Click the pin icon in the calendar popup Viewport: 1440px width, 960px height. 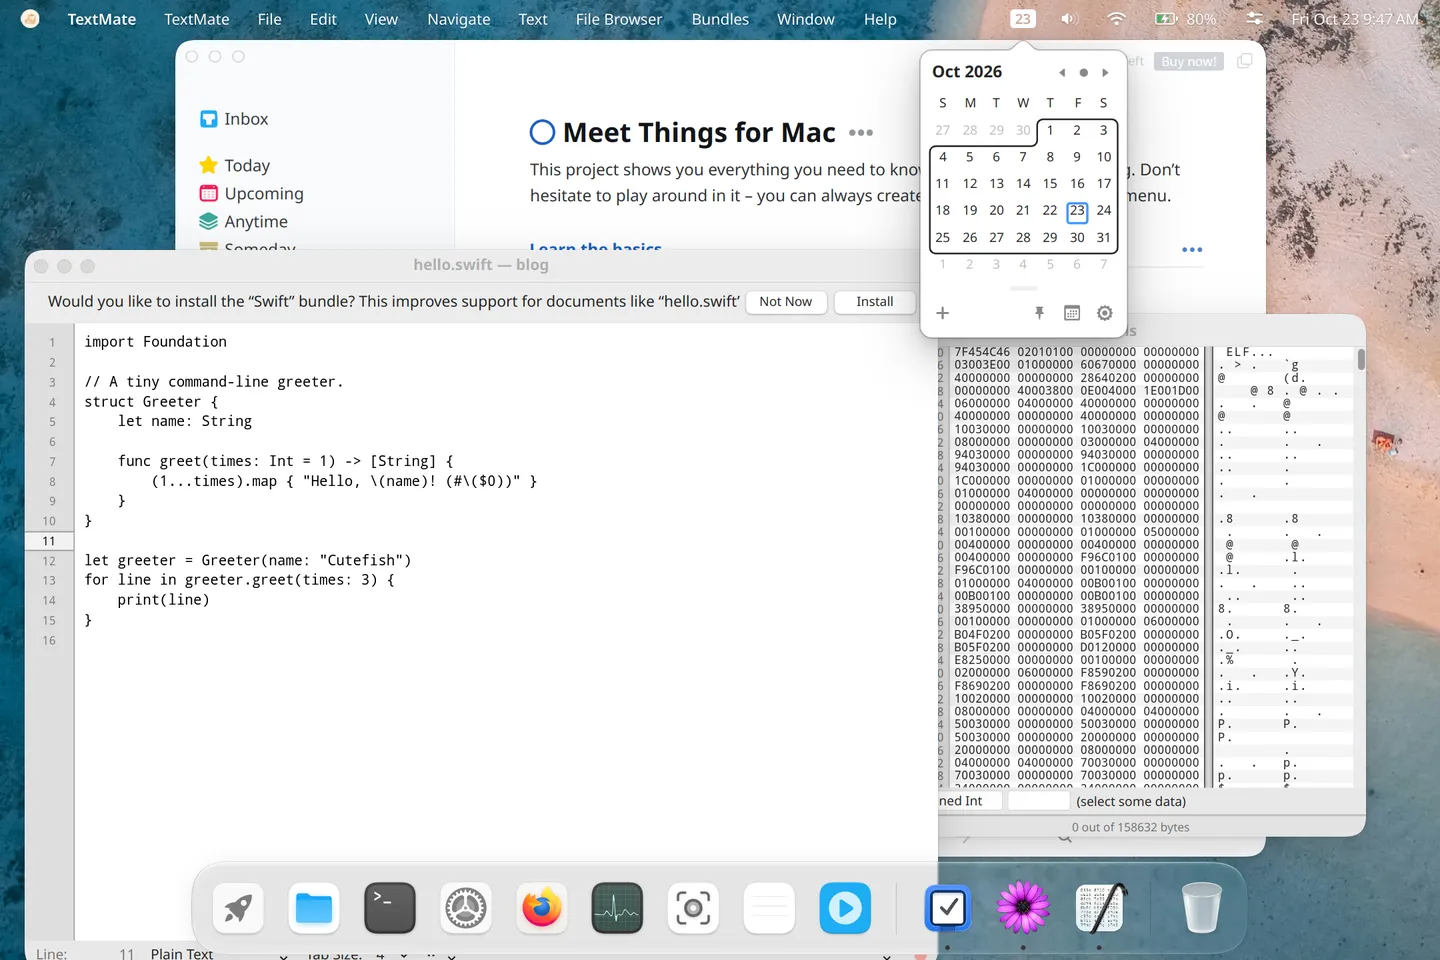[x=1039, y=313]
